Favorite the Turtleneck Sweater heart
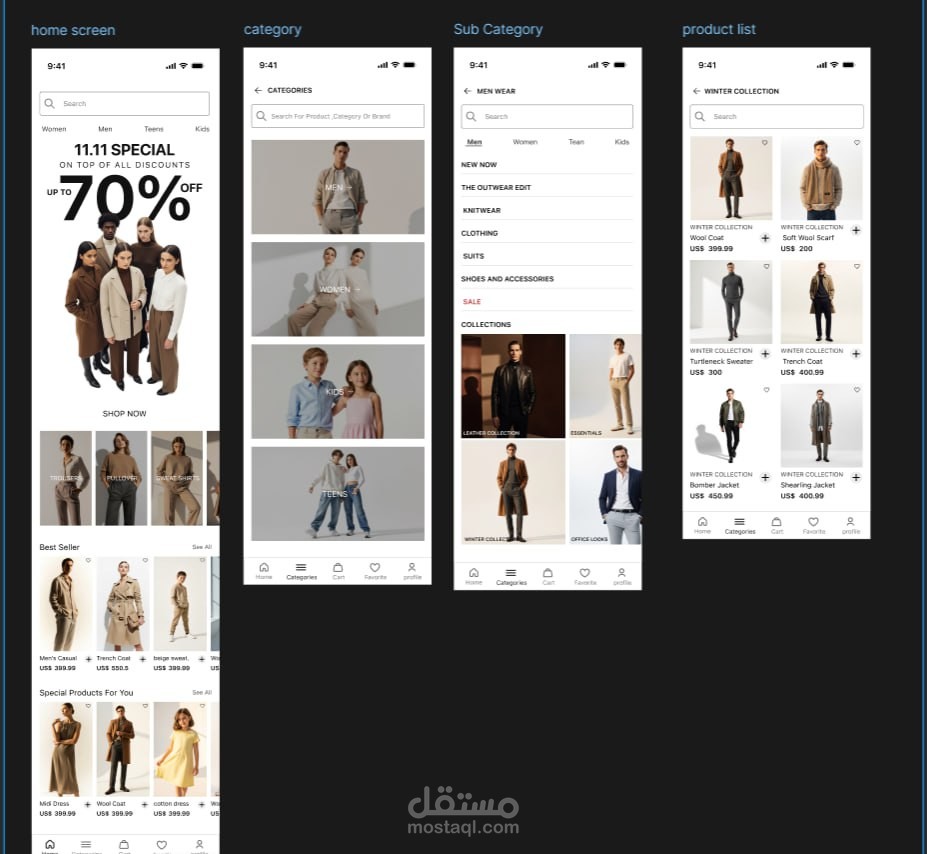The height and width of the screenshot is (854, 927). 766,267
